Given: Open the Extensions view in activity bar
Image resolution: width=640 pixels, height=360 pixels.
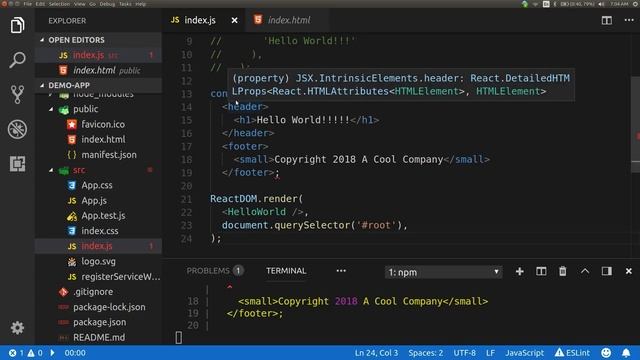Looking at the screenshot, I should click(x=17, y=164).
